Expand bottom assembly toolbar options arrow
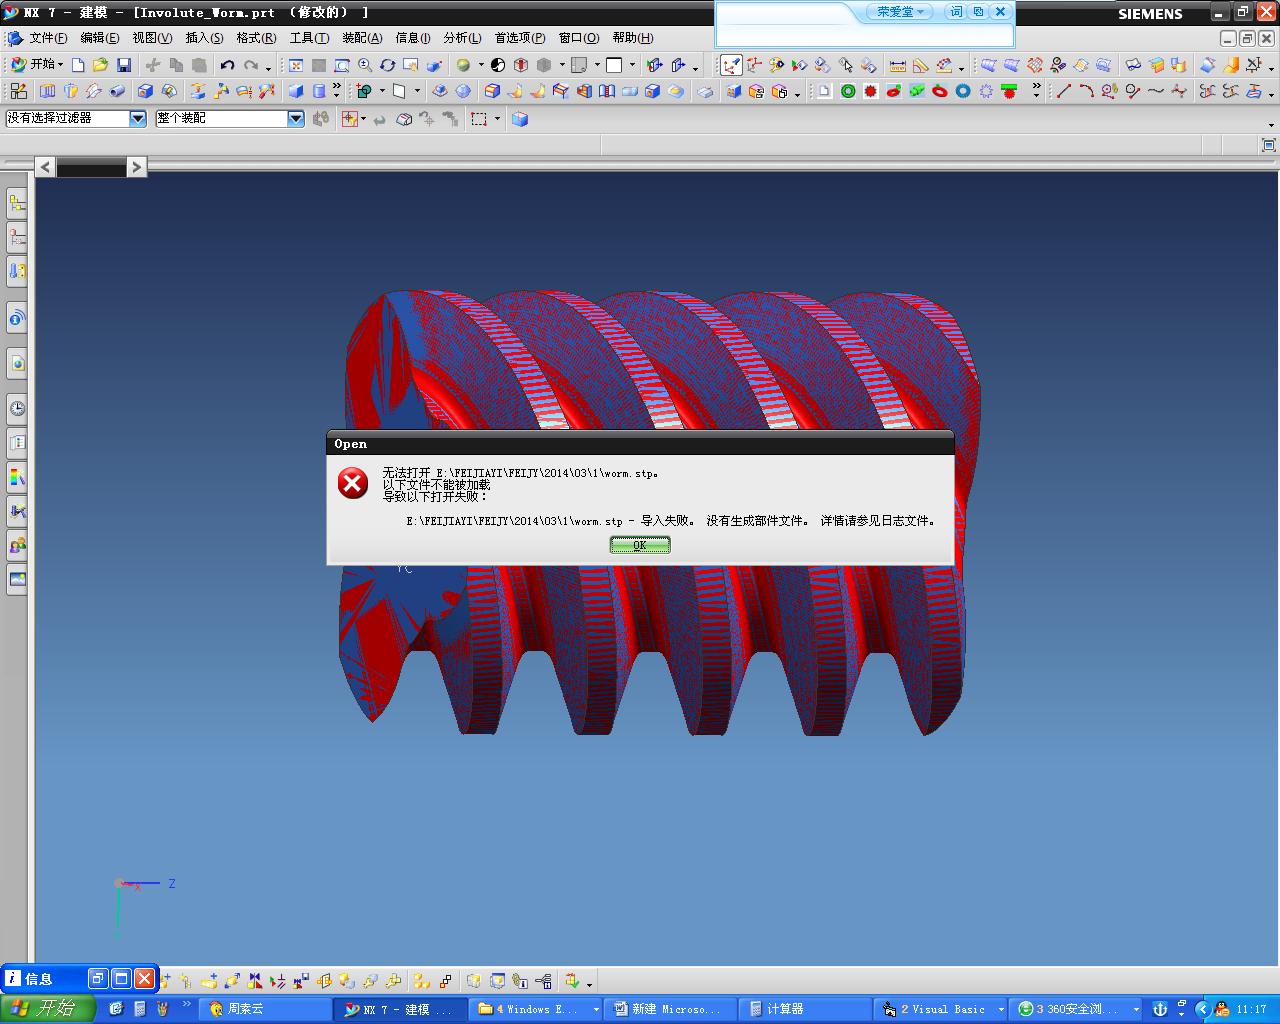 (589, 984)
